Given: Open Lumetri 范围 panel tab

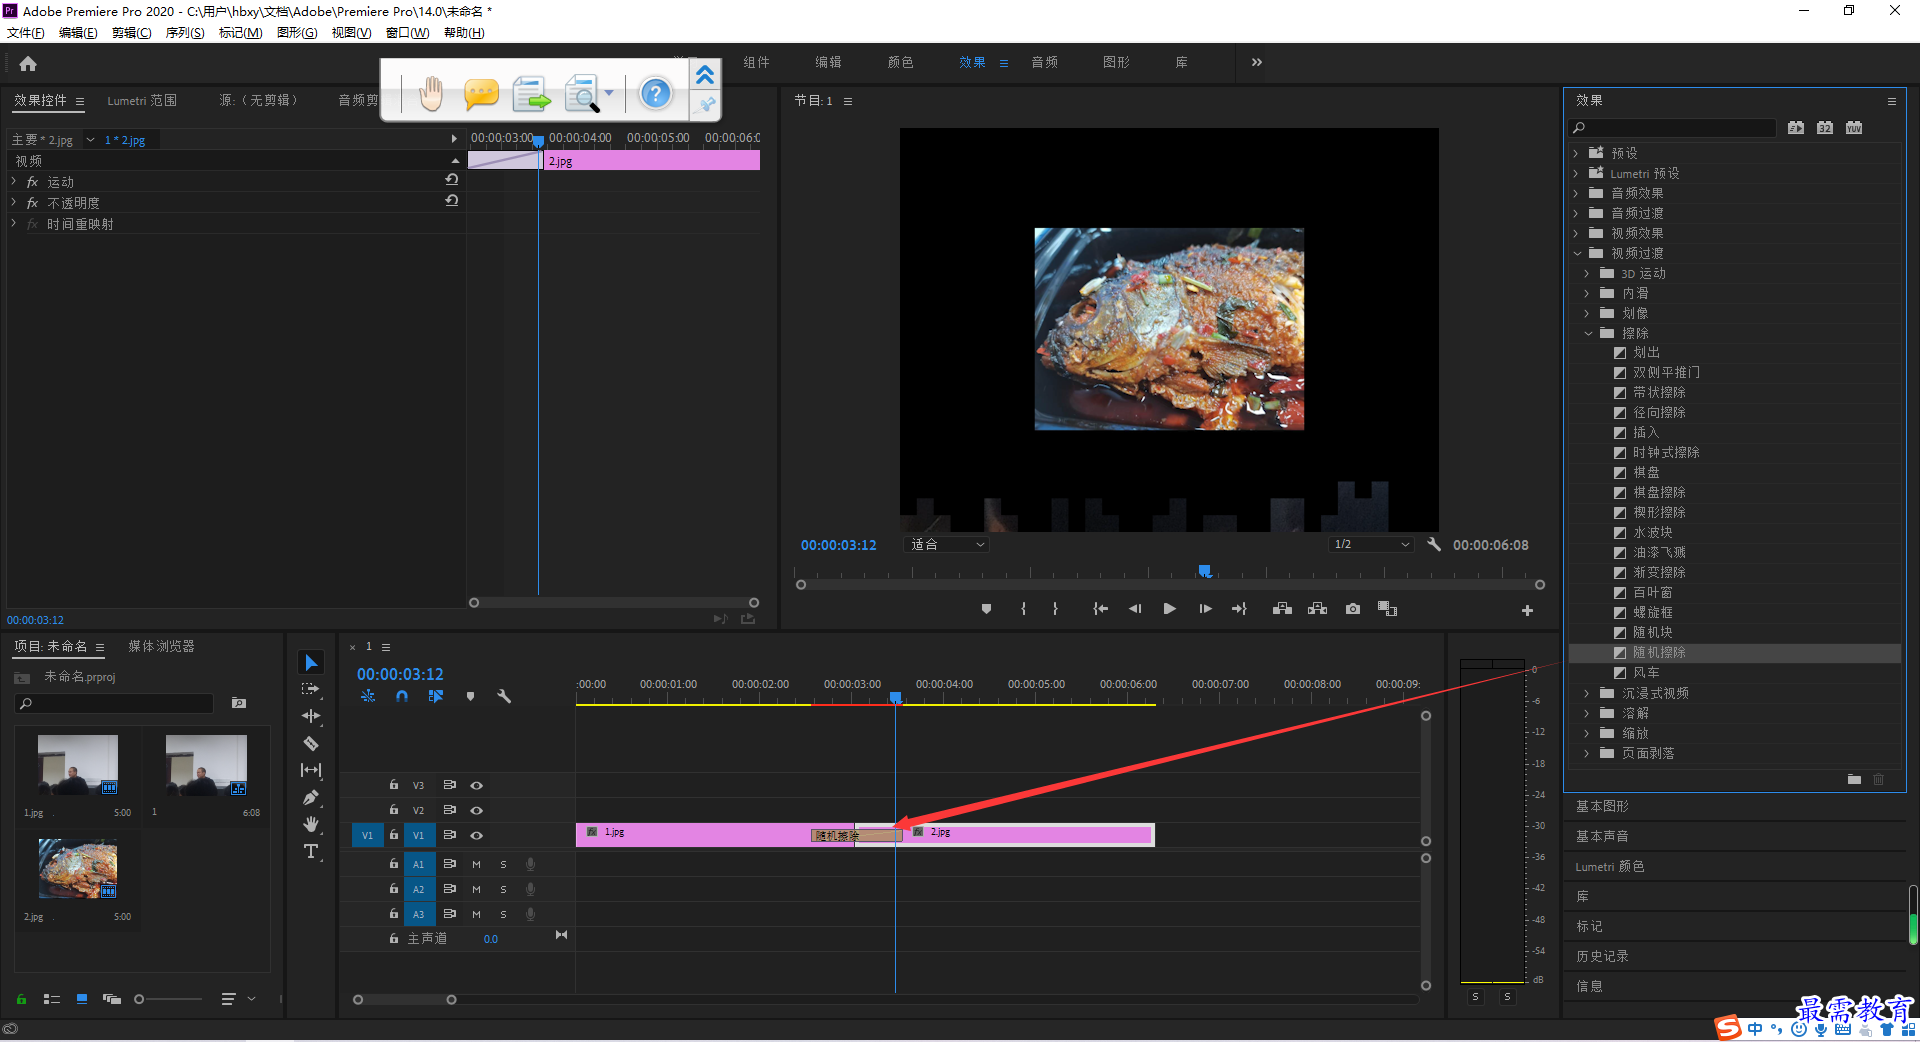Looking at the screenshot, I should (x=142, y=100).
